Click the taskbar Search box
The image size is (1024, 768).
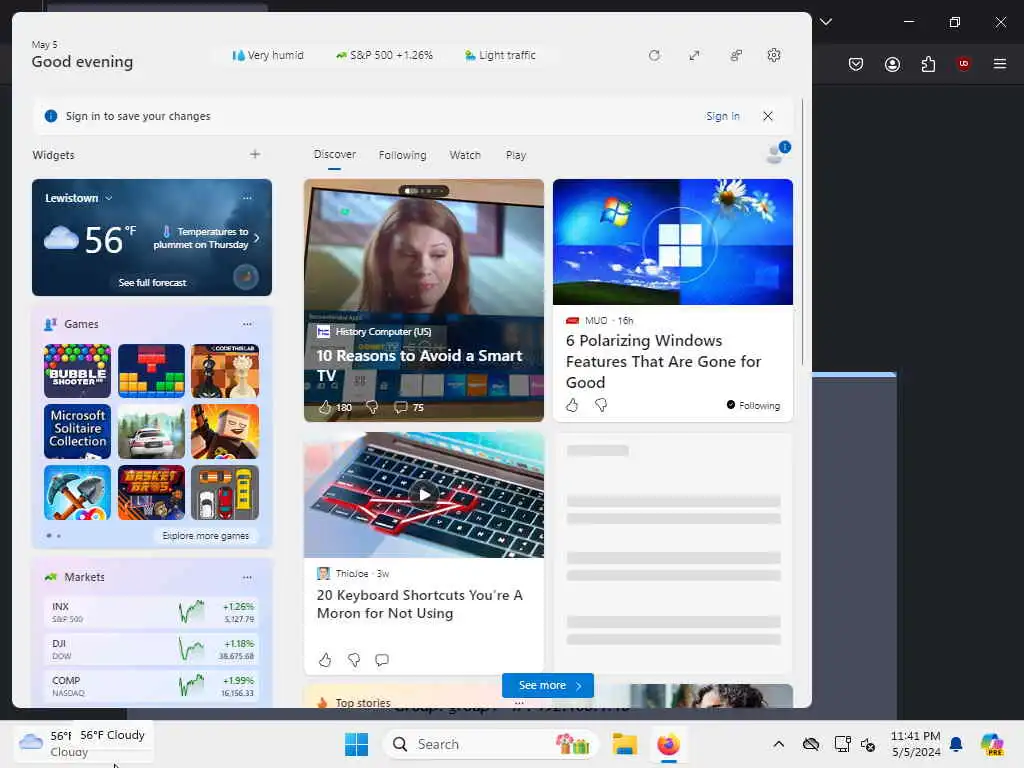[x=491, y=744]
